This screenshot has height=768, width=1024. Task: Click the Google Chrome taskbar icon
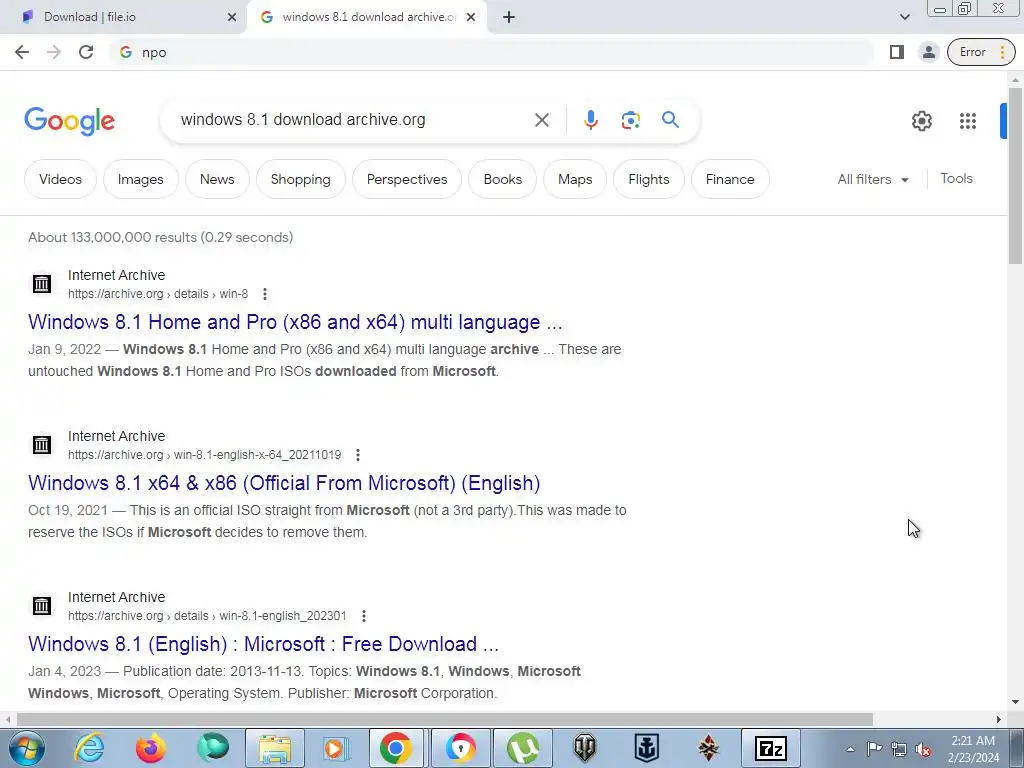pos(396,748)
